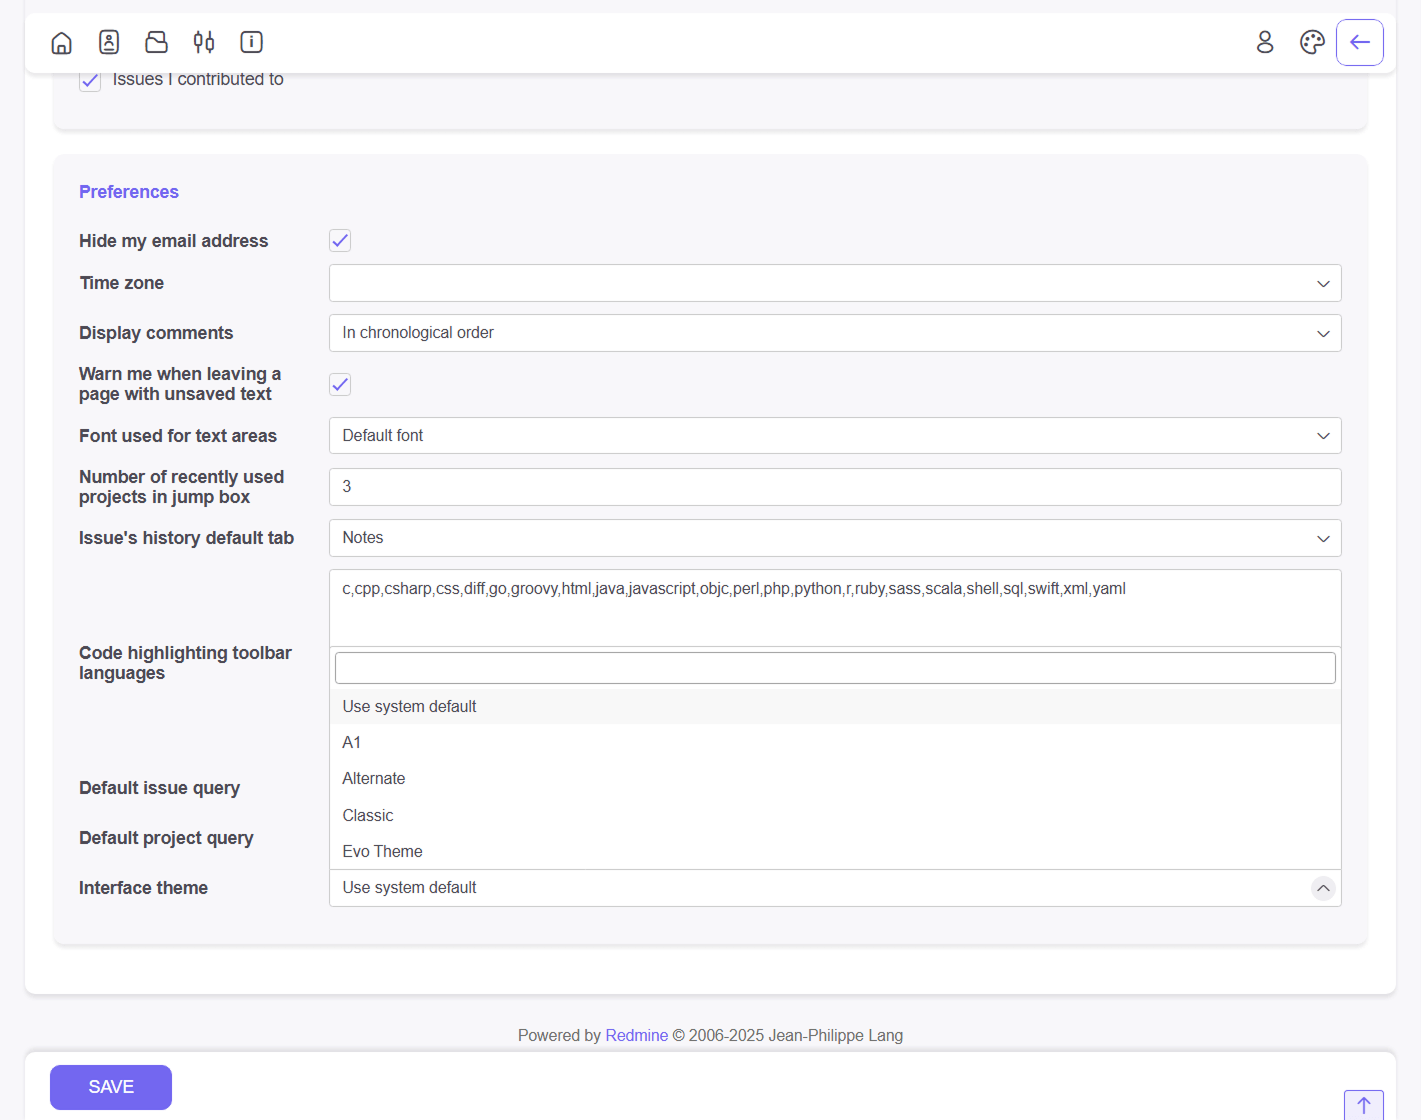The image size is (1421, 1120).
Task: Toggle Warn me when leaving page checkbox
Action: 340,385
